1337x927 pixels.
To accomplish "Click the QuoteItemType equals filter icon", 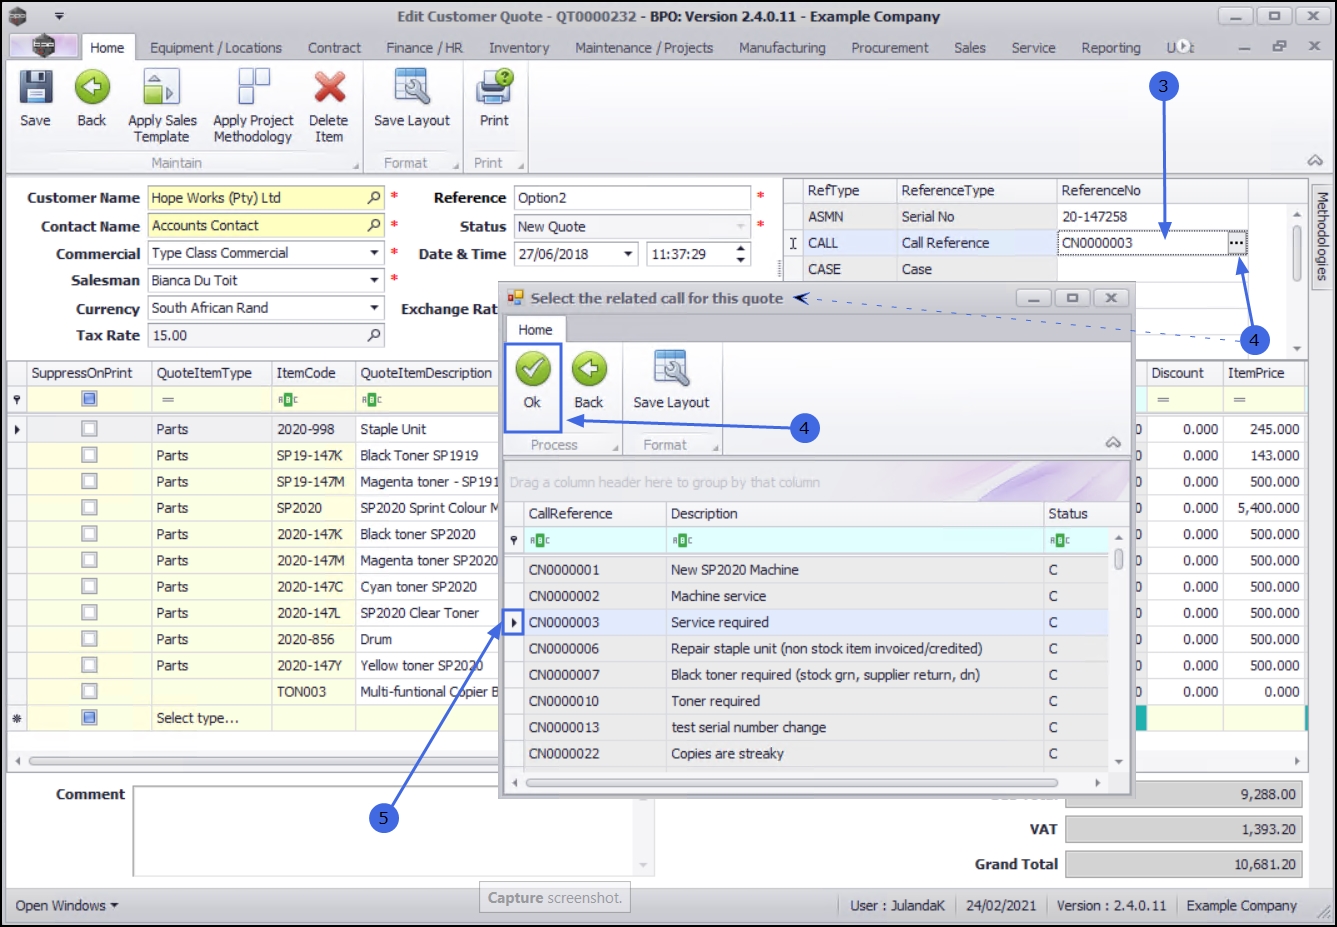I will pos(168,400).
